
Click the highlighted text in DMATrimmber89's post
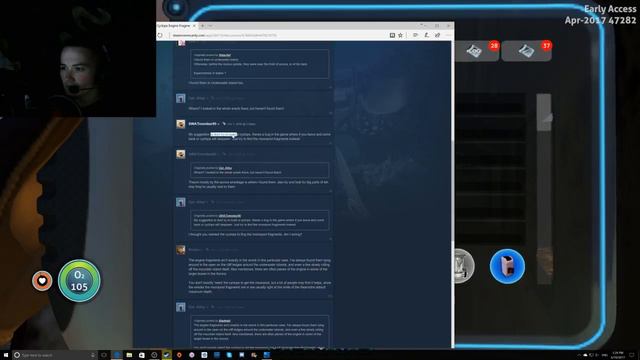[223, 134]
